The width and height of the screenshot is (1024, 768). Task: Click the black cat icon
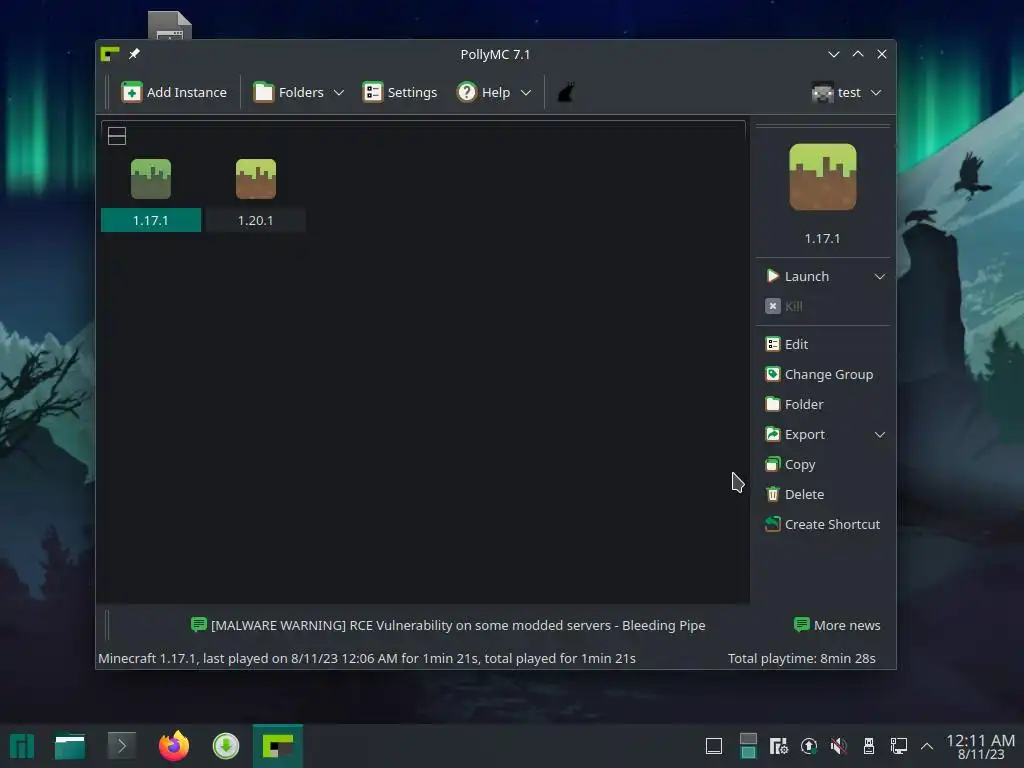566,93
